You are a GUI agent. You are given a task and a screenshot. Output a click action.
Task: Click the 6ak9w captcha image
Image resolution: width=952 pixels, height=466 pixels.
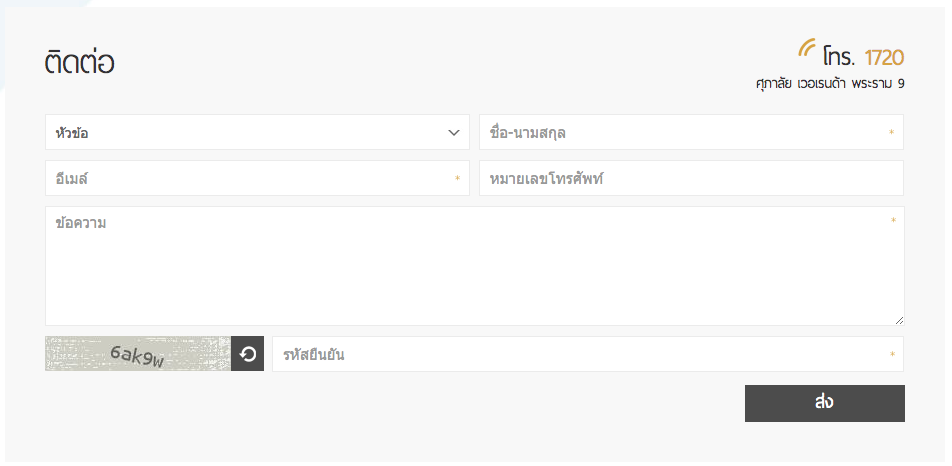click(x=138, y=354)
